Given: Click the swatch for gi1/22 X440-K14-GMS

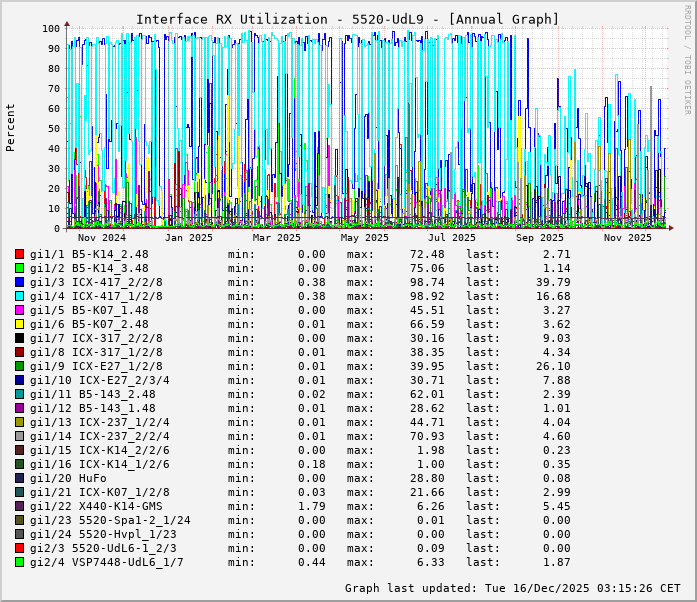Looking at the screenshot, I should tap(19, 506).
